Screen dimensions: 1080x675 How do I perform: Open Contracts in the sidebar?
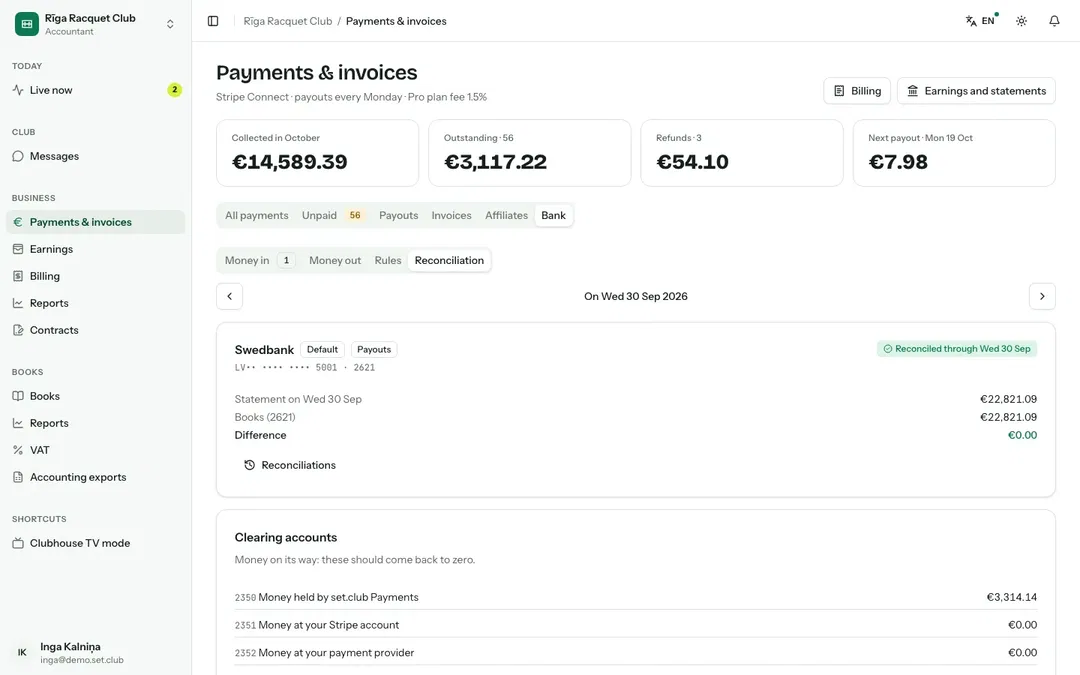point(96,330)
